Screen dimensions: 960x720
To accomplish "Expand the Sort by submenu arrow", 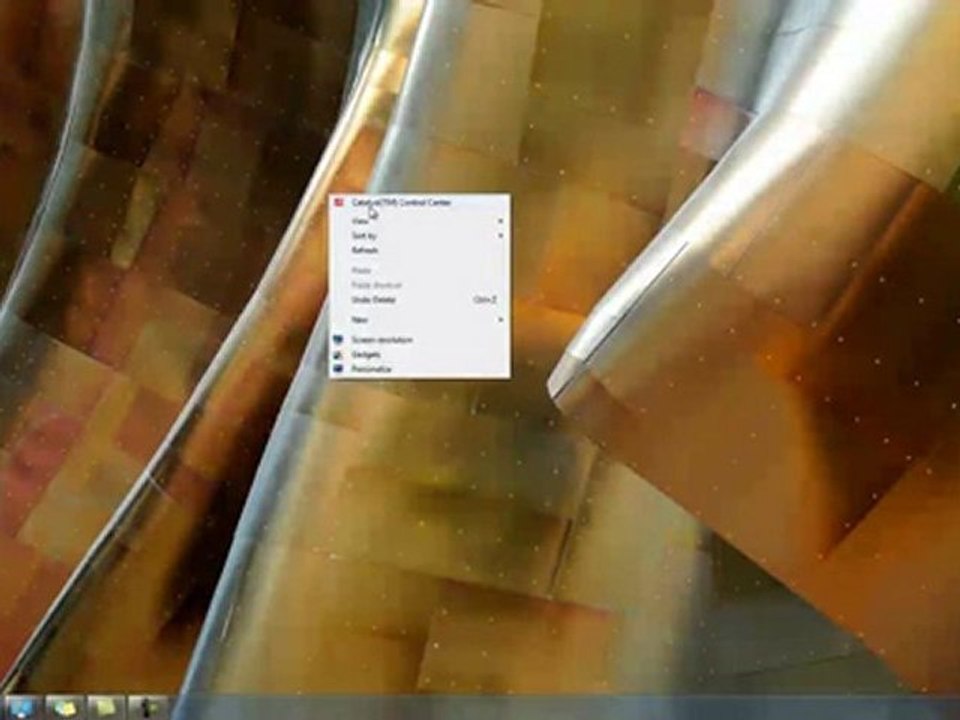I will click(x=500, y=236).
